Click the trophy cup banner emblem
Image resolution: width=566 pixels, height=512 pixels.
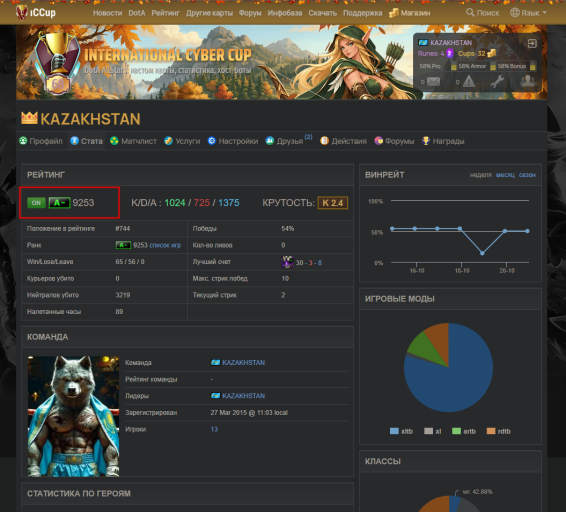click(x=58, y=62)
